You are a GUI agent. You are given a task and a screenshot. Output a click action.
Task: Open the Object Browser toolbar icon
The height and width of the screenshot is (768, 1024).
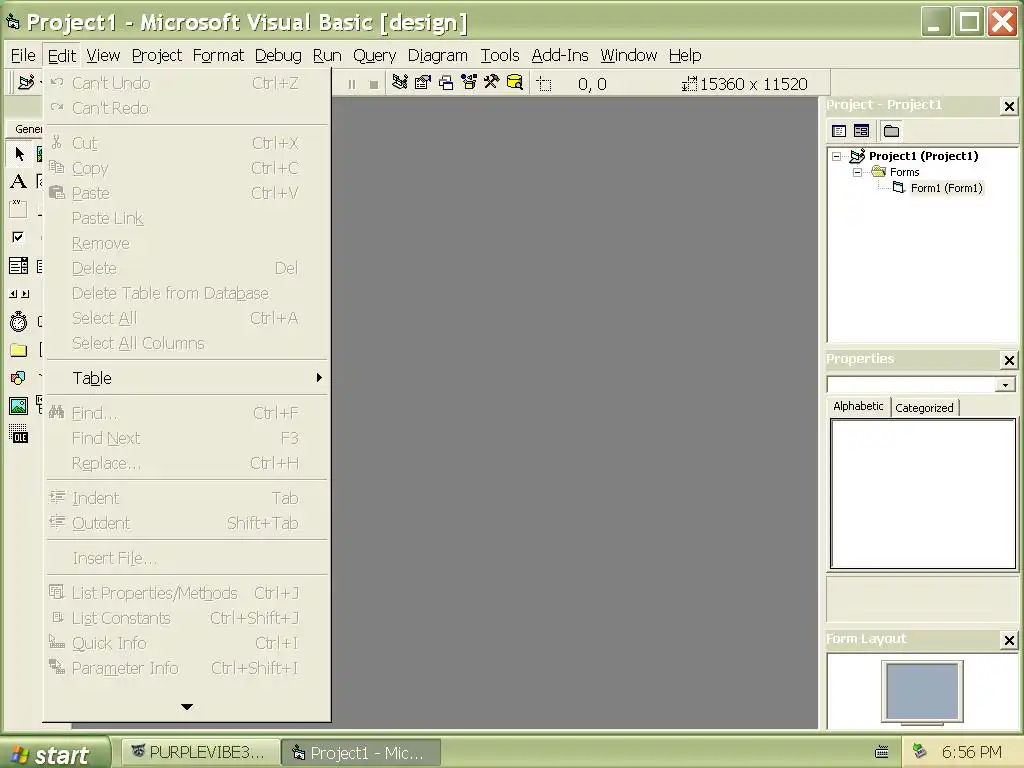469,83
